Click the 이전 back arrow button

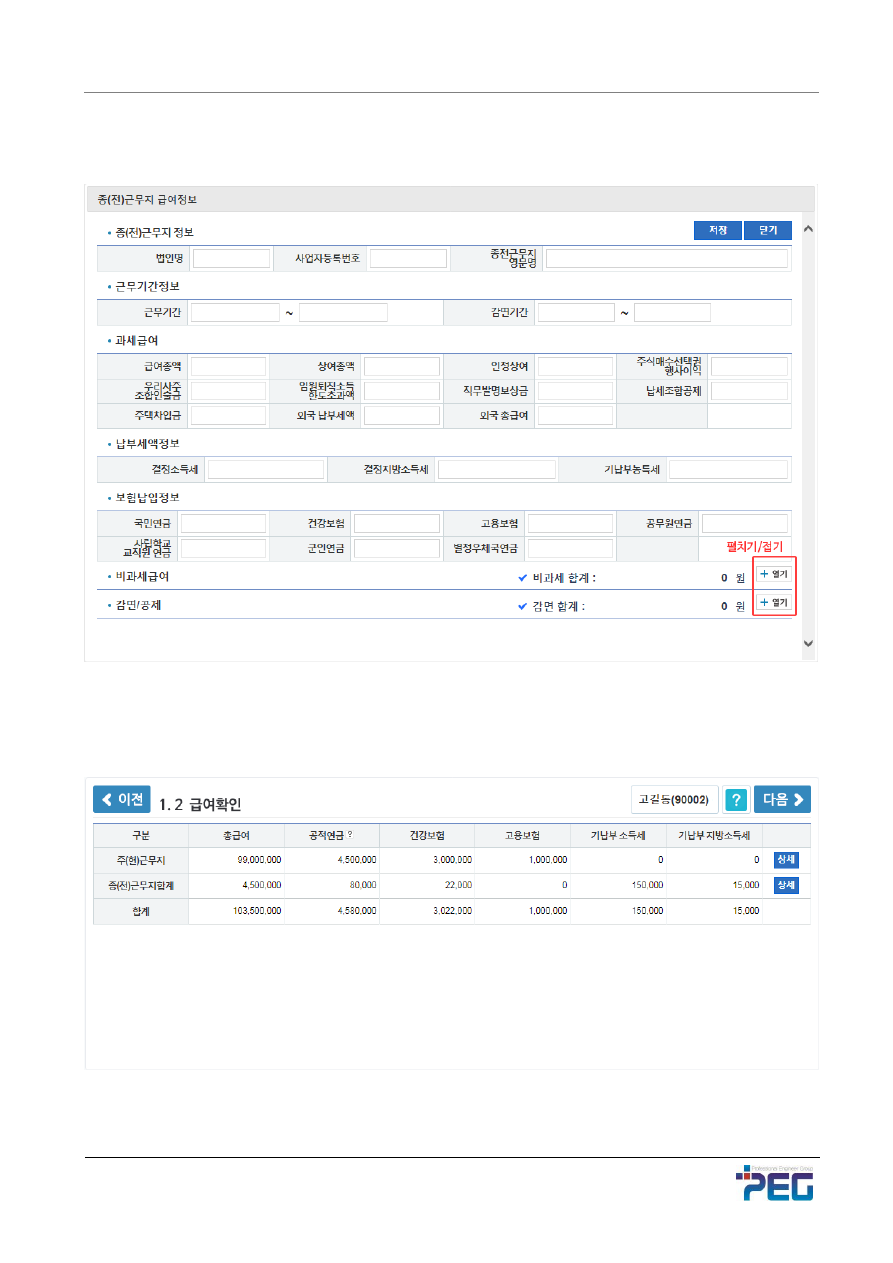point(121,800)
